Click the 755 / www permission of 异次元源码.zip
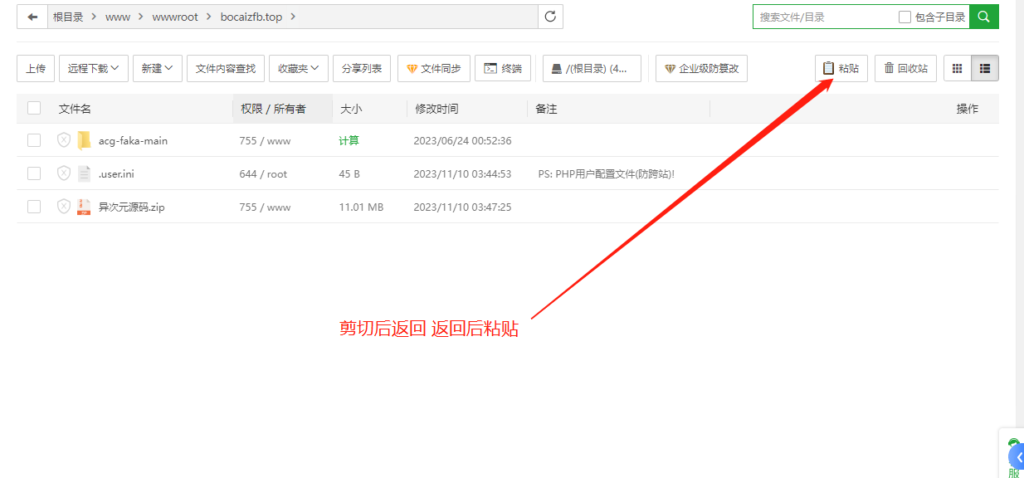The height and width of the screenshot is (478, 1024). tap(265, 207)
